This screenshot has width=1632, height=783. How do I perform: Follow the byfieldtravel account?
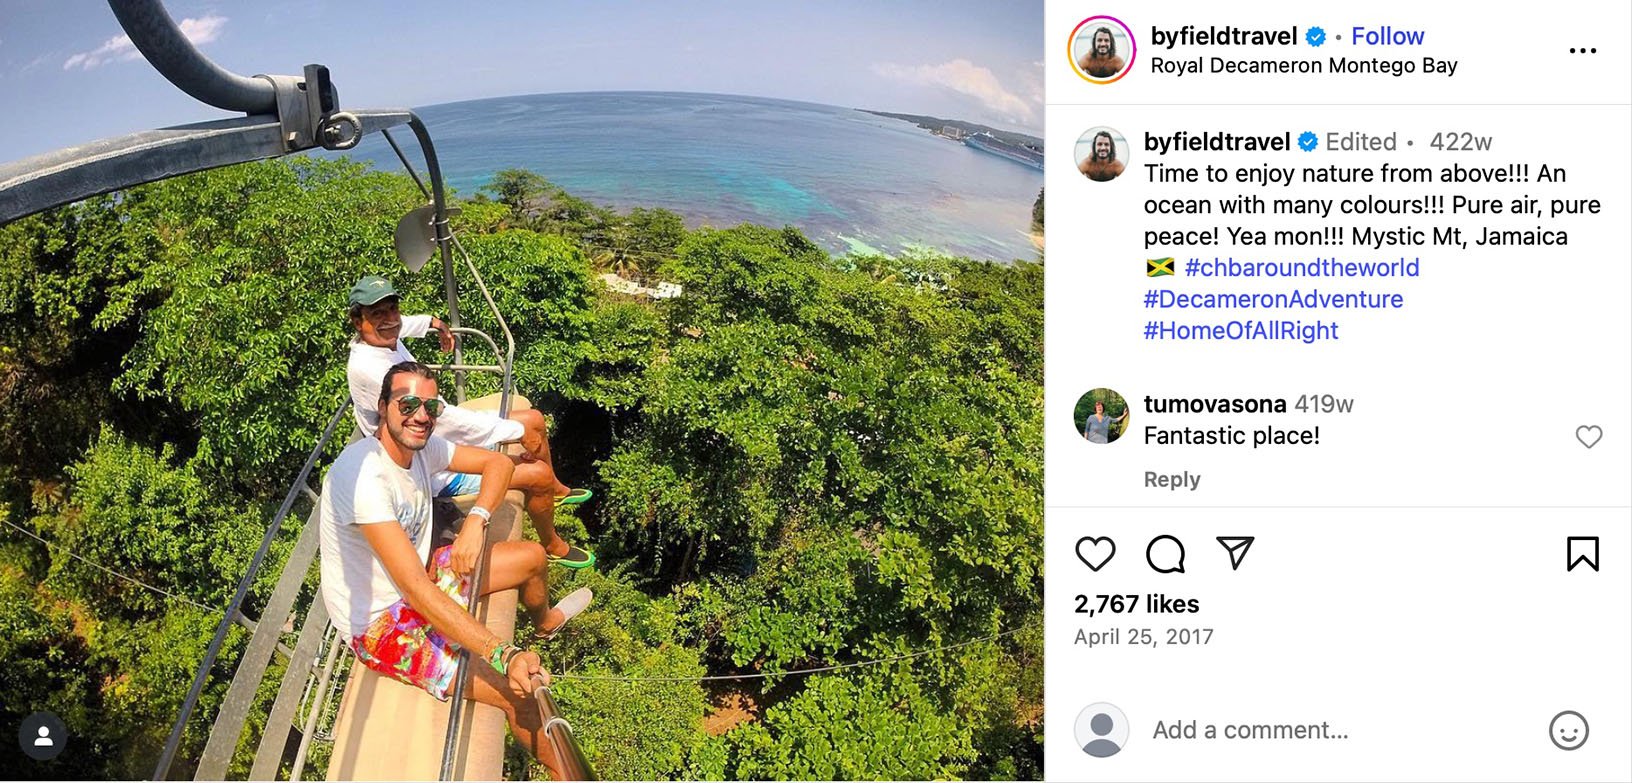1387,35
